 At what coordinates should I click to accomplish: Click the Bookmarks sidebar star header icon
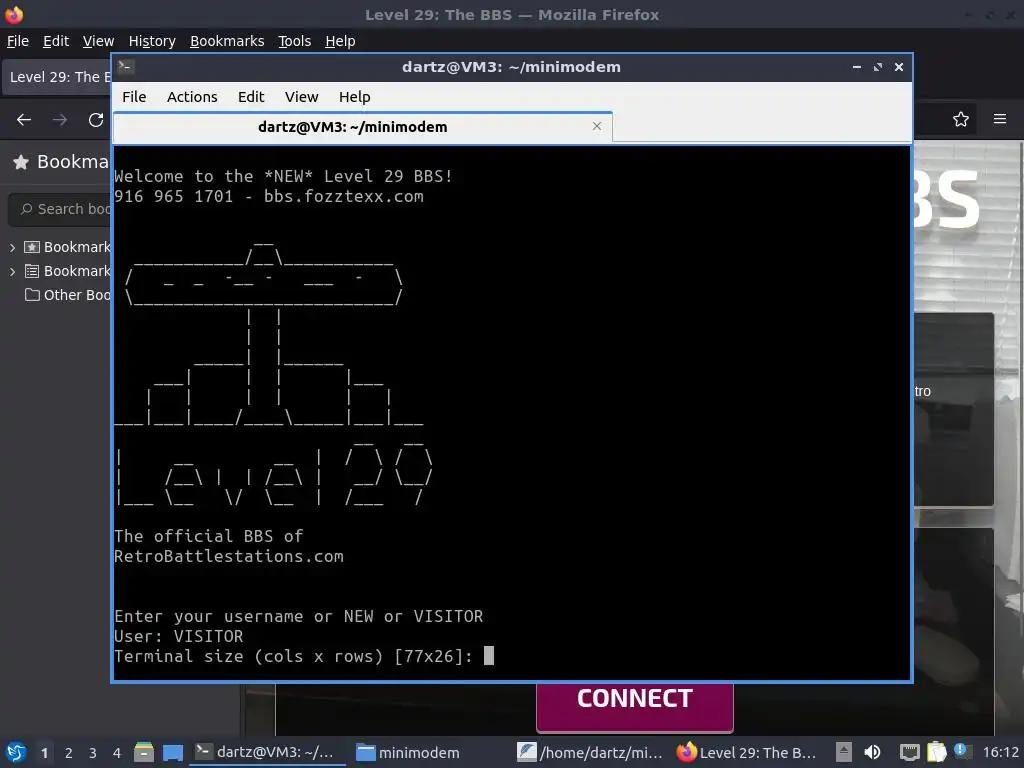(x=21, y=162)
